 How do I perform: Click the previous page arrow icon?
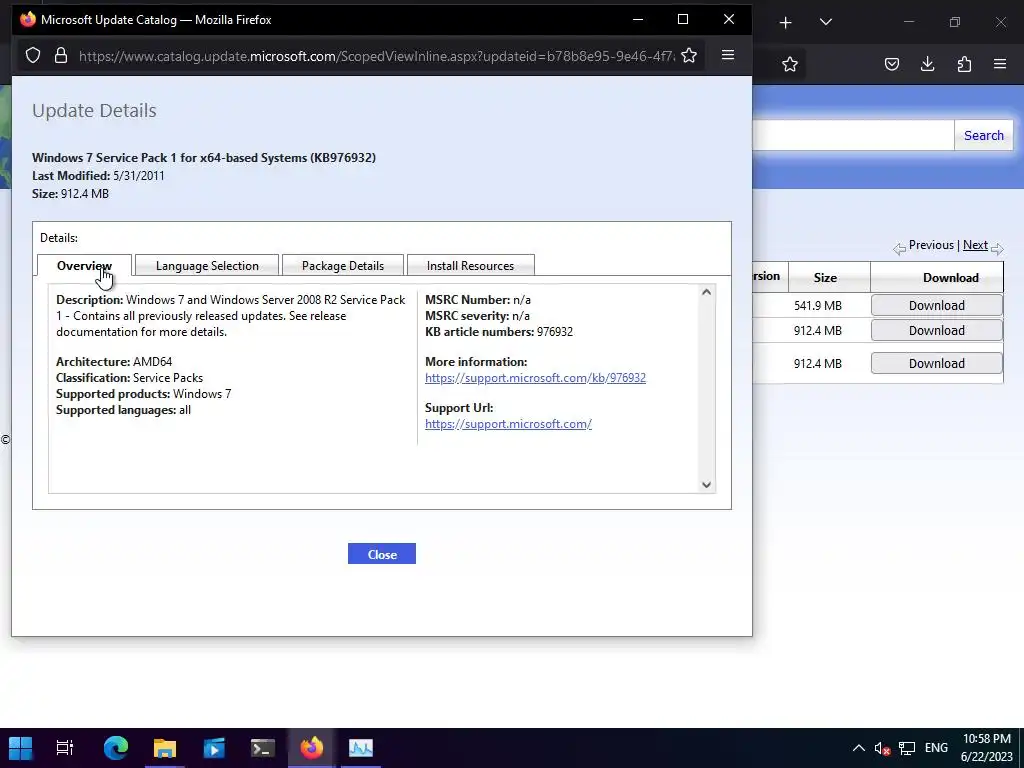[x=899, y=248]
